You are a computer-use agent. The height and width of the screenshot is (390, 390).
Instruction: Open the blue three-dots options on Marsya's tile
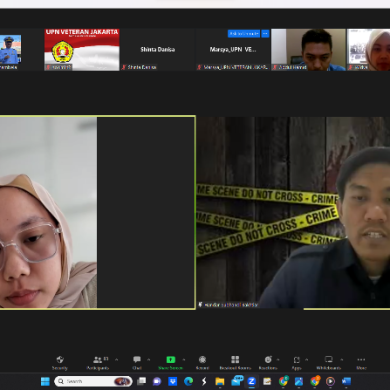pyautogui.click(x=265, y=33)
